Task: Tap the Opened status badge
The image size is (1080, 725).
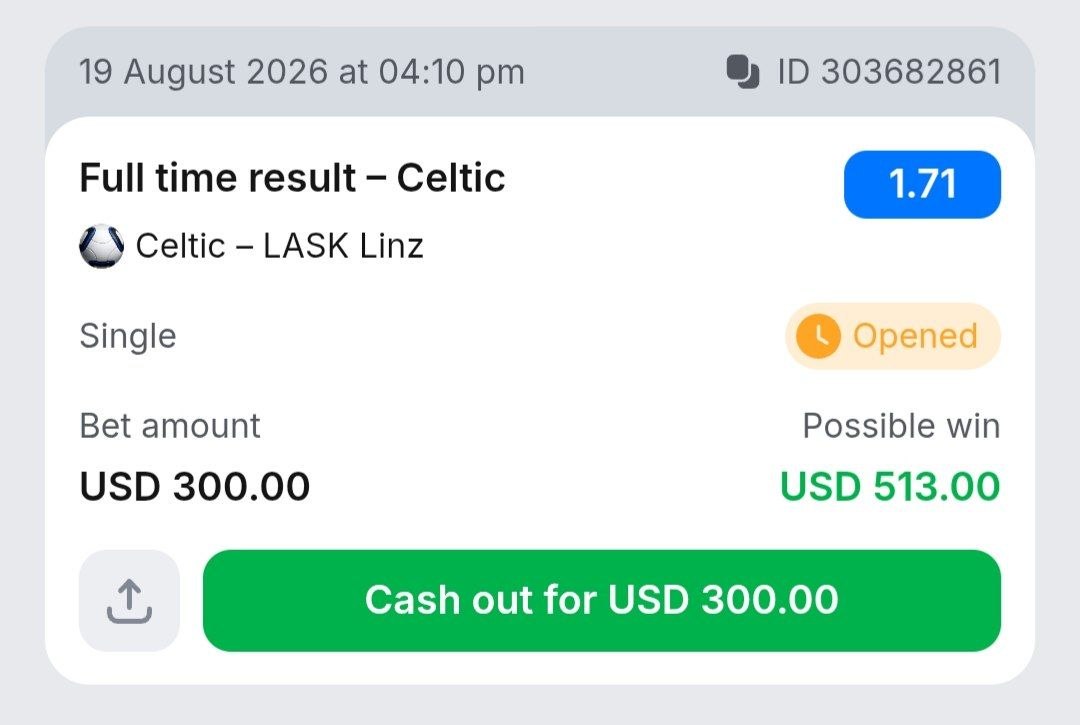Action: click(x=893, y=336)
